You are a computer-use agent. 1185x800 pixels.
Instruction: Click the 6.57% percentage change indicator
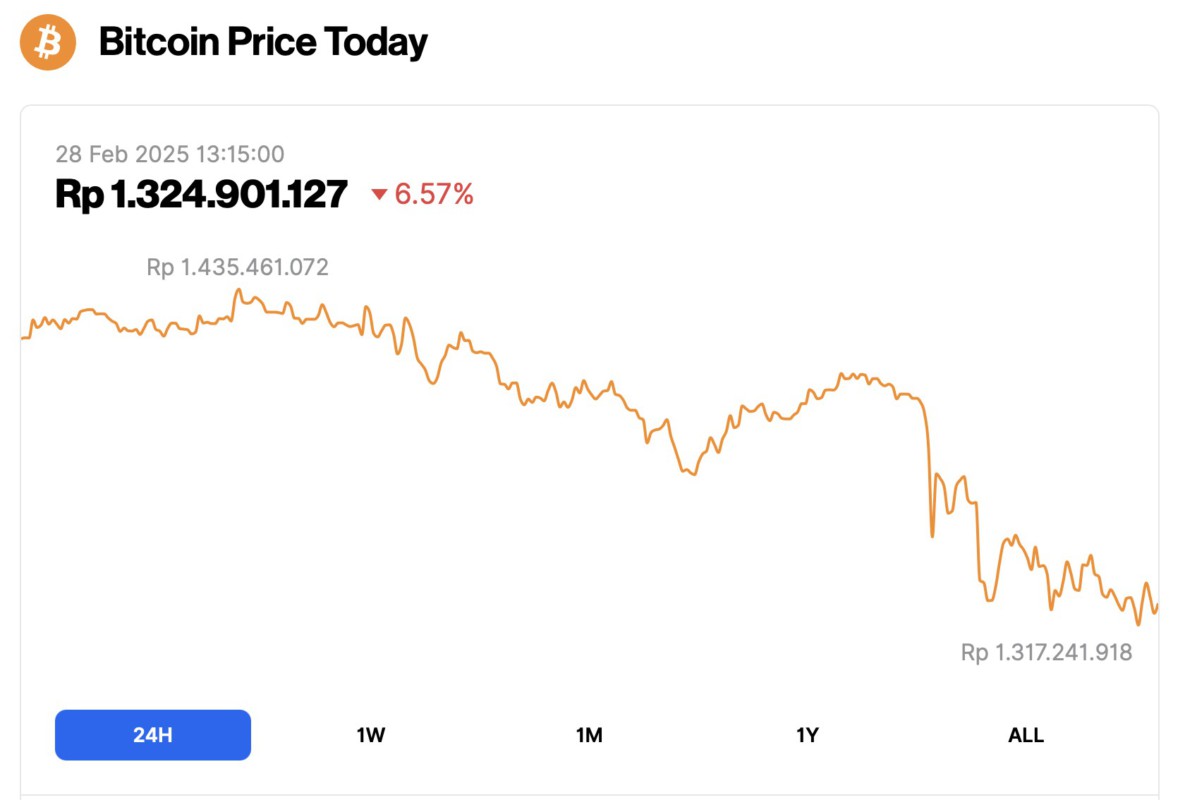(433, 196)
